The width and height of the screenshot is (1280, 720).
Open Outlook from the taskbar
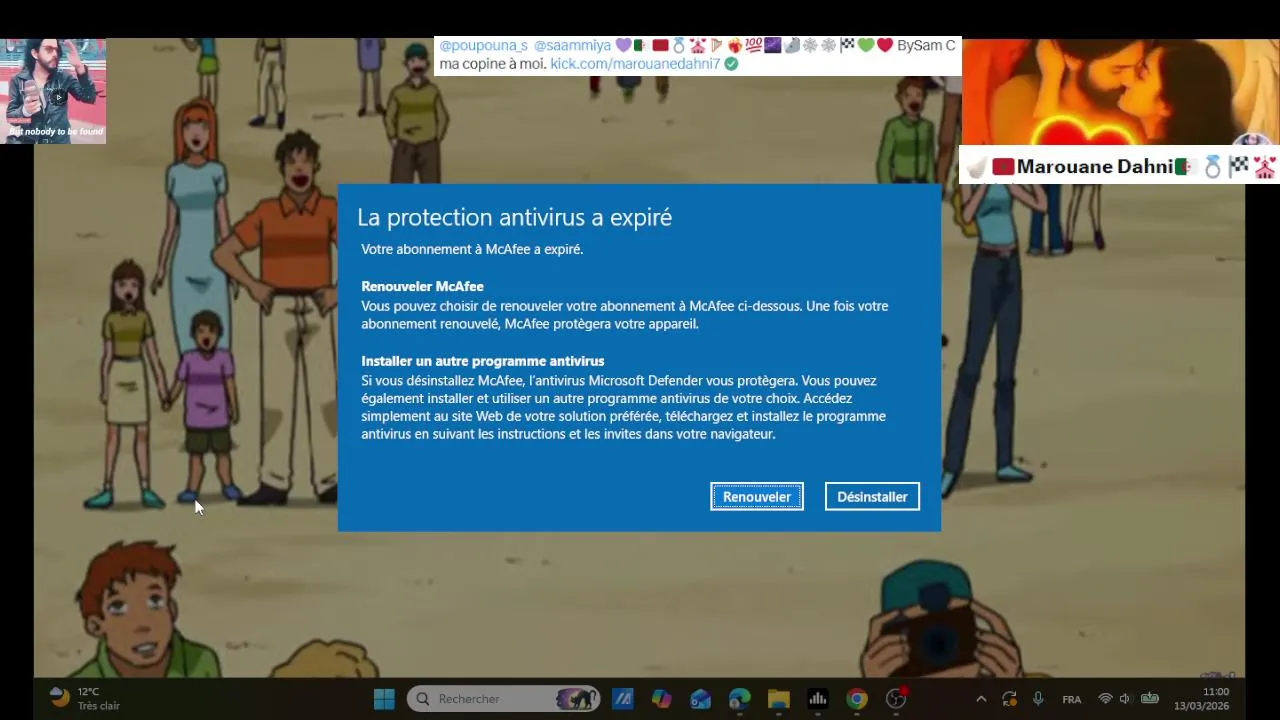(700, 699)
